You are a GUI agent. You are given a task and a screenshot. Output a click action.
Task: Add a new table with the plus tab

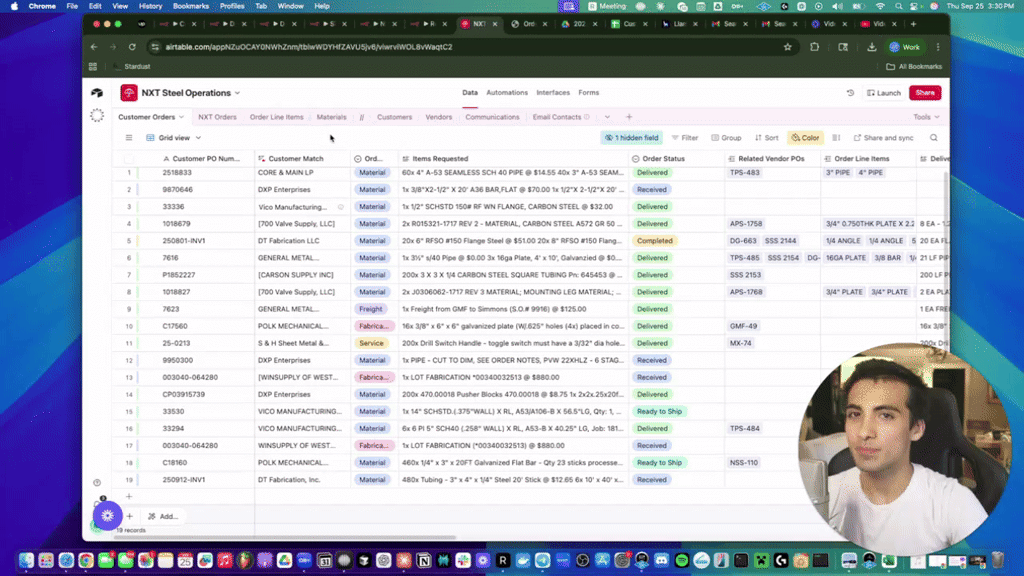coord(629,117)
